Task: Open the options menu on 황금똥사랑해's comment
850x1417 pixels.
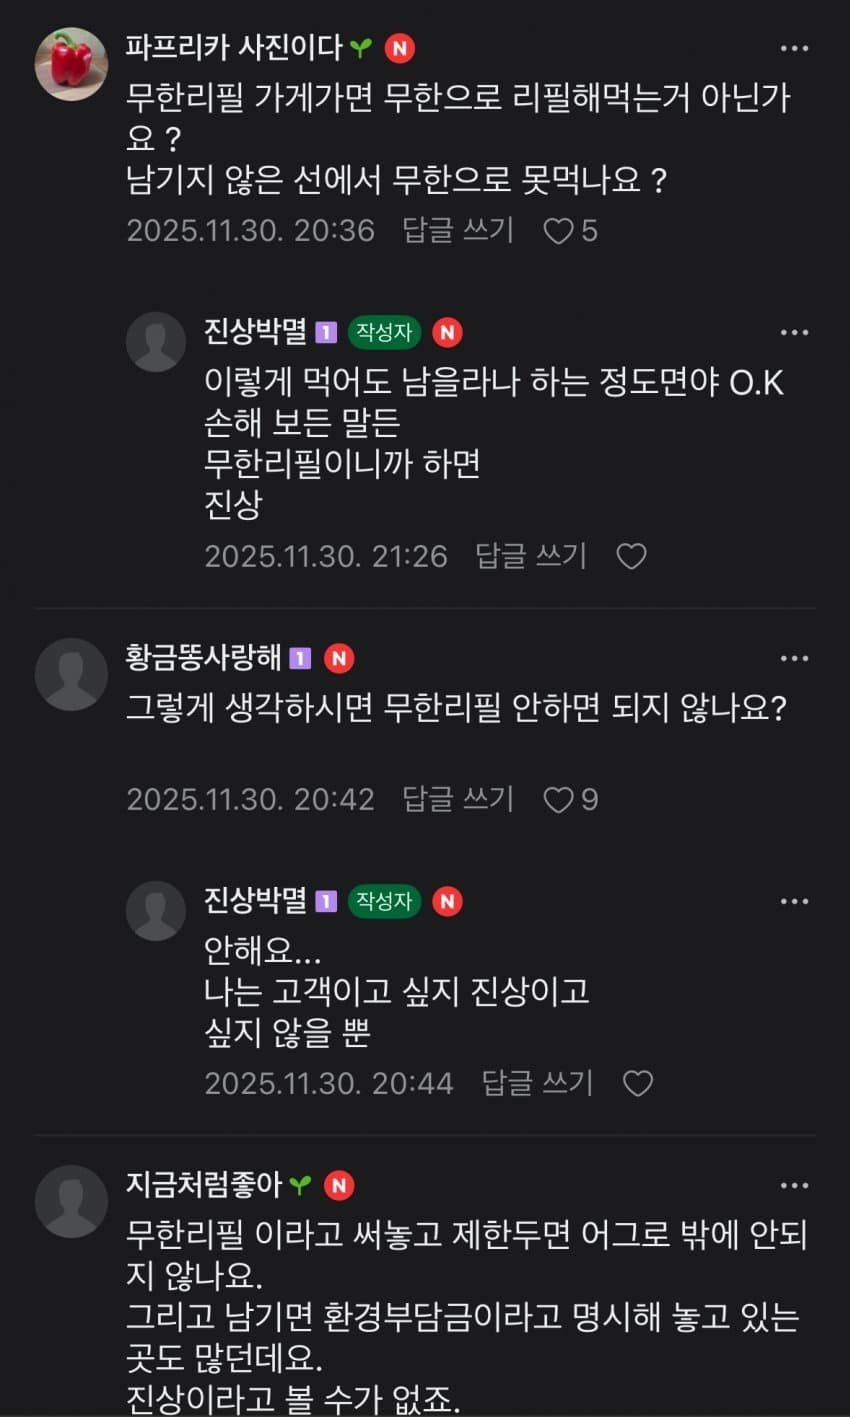Action: 795,657
